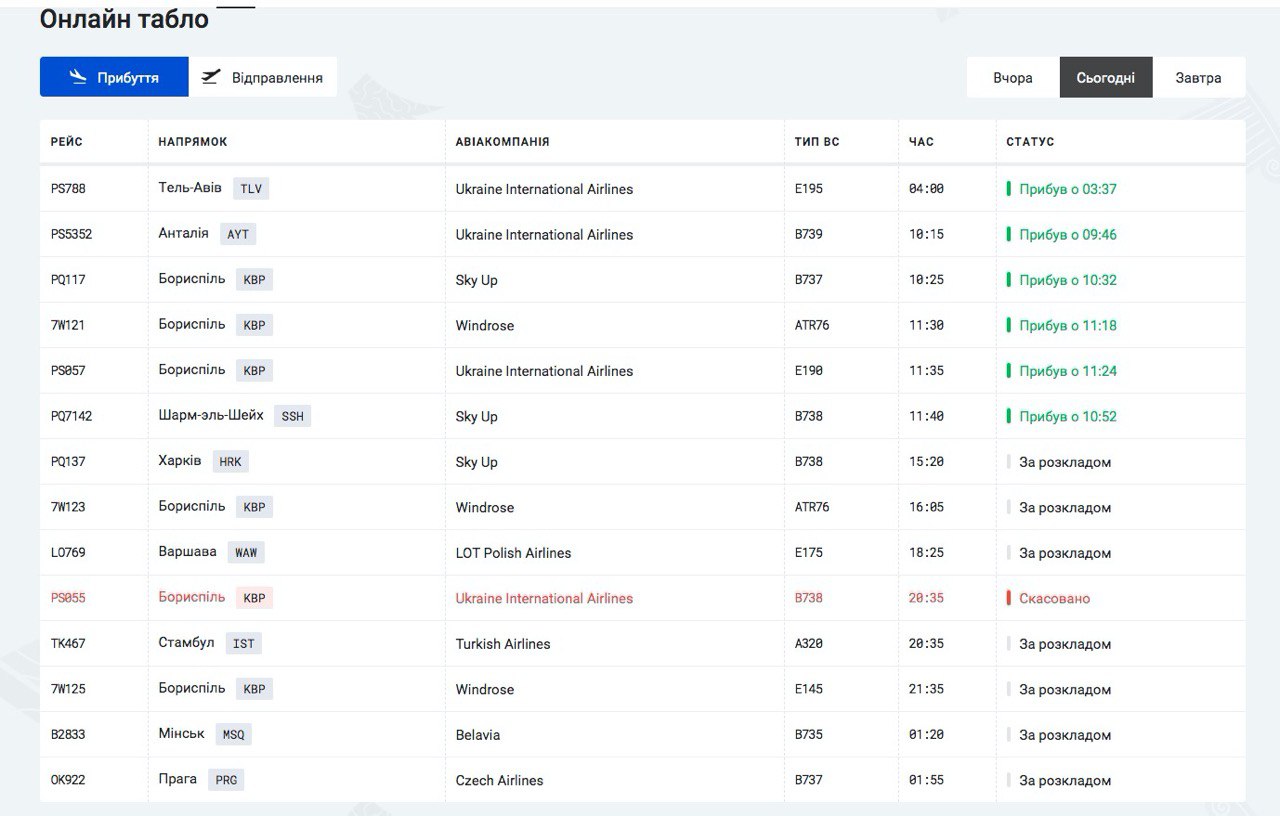Select flight number PS788
This screenshot has width=1280, height=816.
(x=70, y=189)
